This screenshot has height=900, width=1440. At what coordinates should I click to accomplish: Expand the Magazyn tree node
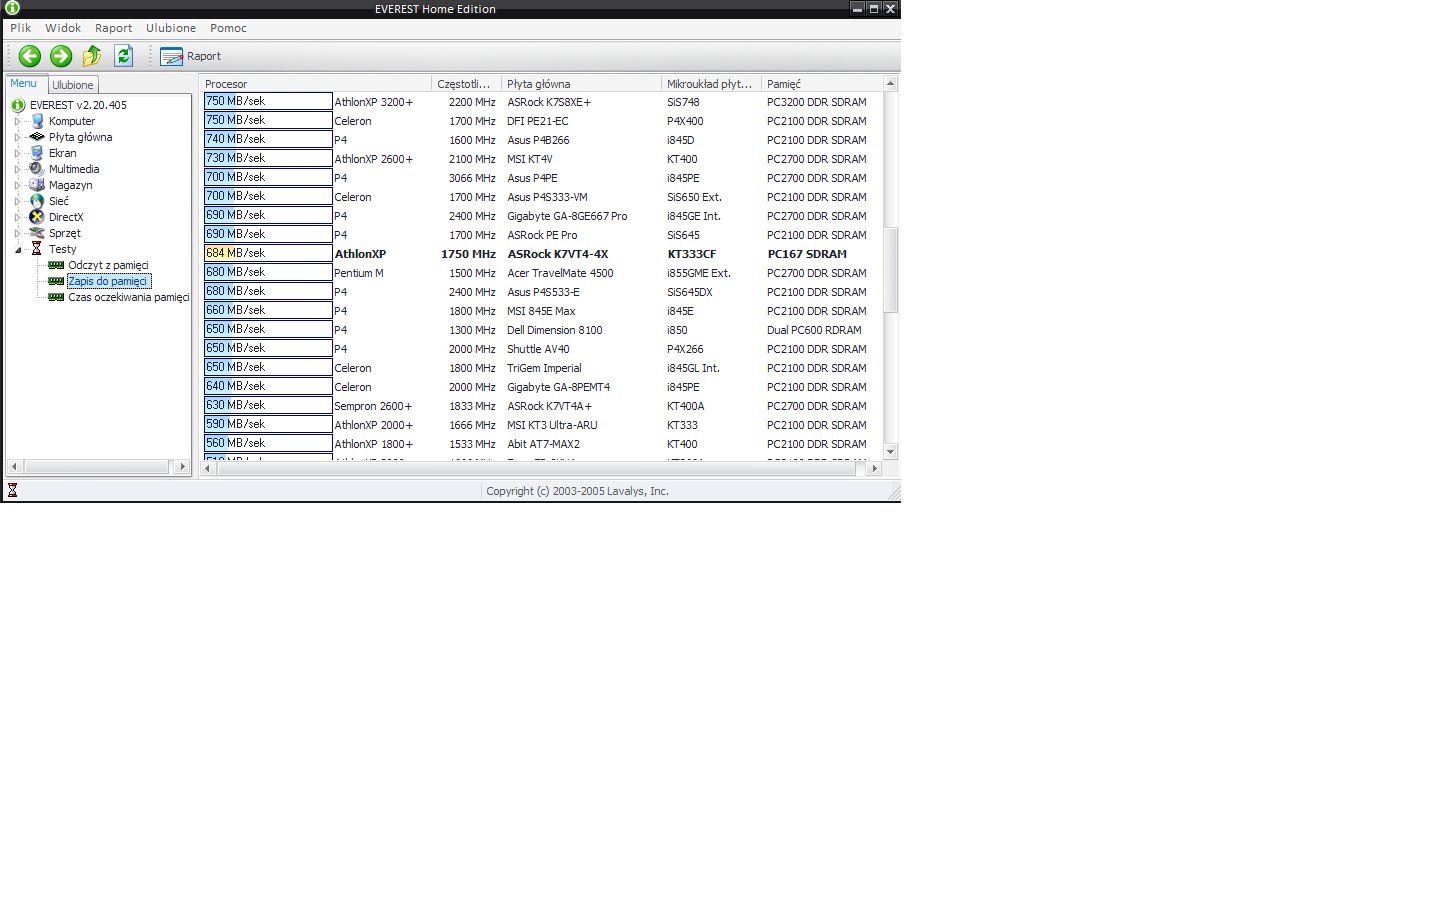pyautogui.click(x=17, y=185)
